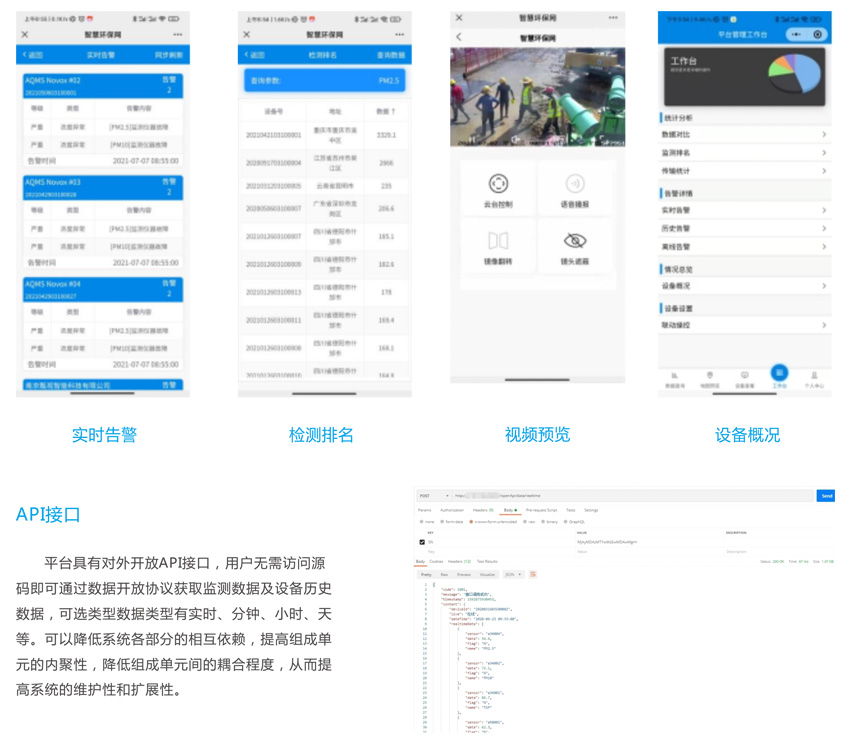Click the beautify icon beside JSON selector
The width and height of the screenshot is (850, 741).
(533, 574)
